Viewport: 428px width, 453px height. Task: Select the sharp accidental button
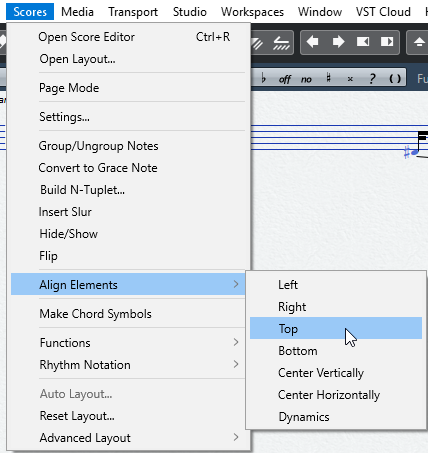(x=328, y=79)
